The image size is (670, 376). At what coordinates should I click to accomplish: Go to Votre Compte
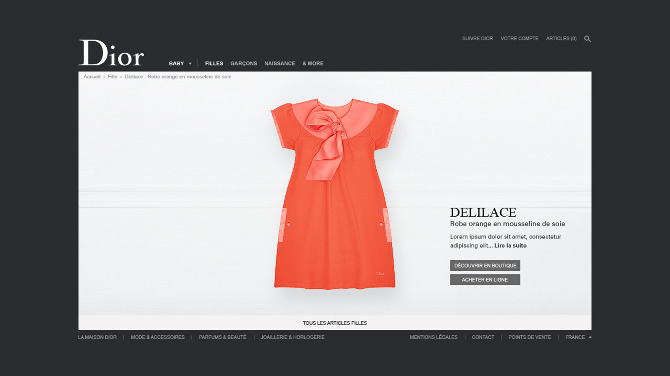click(x=519, y=38)
